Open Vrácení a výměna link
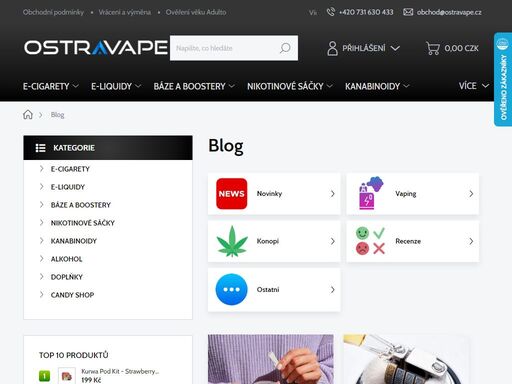Image resolution: width=512 pixels, height=384 pixels. coord(125,12)
